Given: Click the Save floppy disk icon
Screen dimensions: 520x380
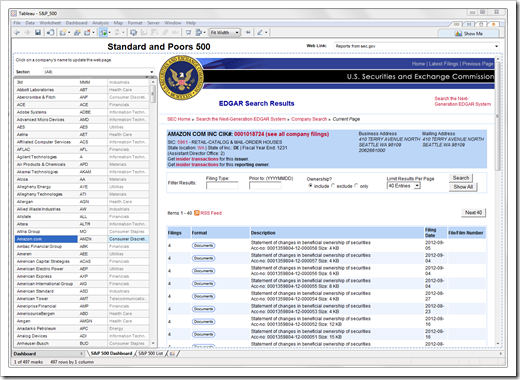Looking at the screenshot, I should (38, 32).
